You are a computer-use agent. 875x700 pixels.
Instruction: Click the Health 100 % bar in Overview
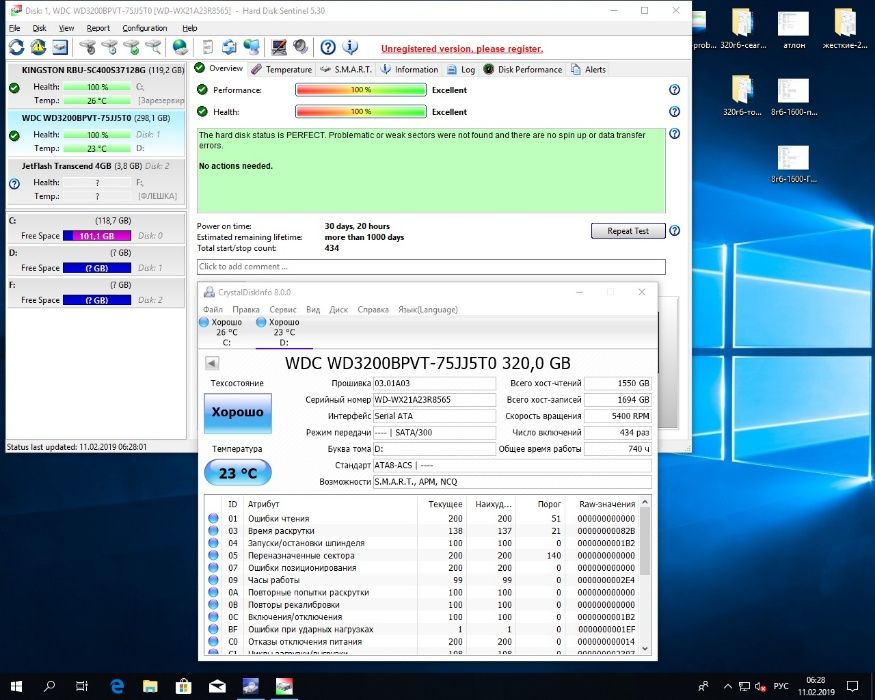tap(360, 112)
